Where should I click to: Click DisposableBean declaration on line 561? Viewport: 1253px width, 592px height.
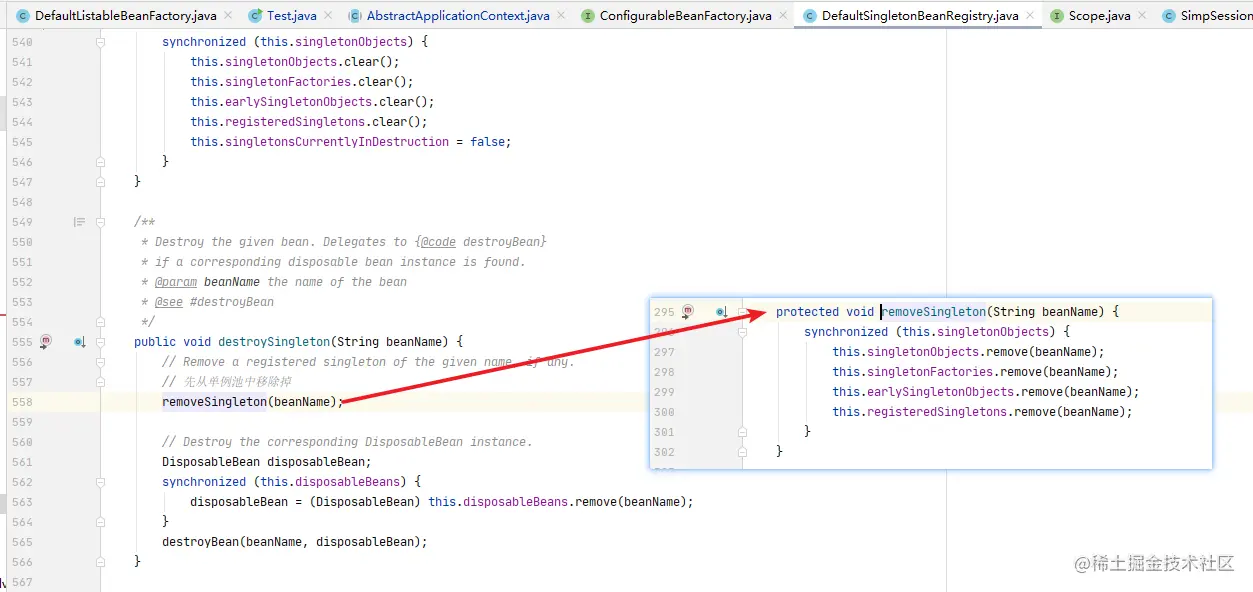[266, 462]
